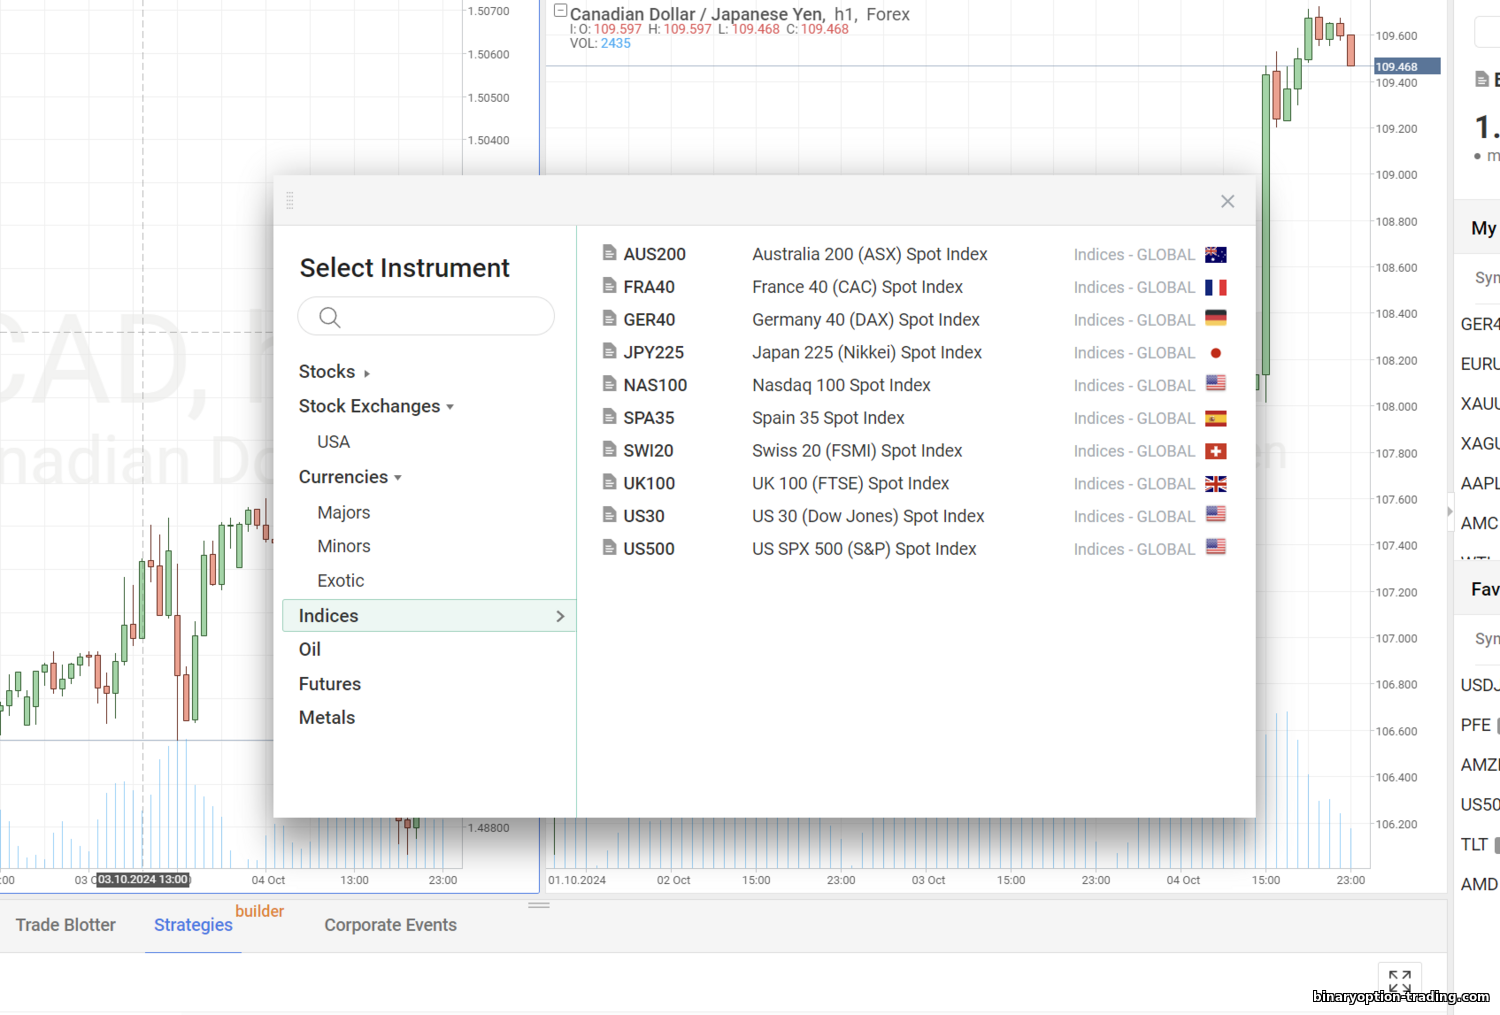The width and height of the screenshot is (1500, 1015).
Task: Select US SPX 500 (S&P) Spot Index
Action: tap(864, 549)
